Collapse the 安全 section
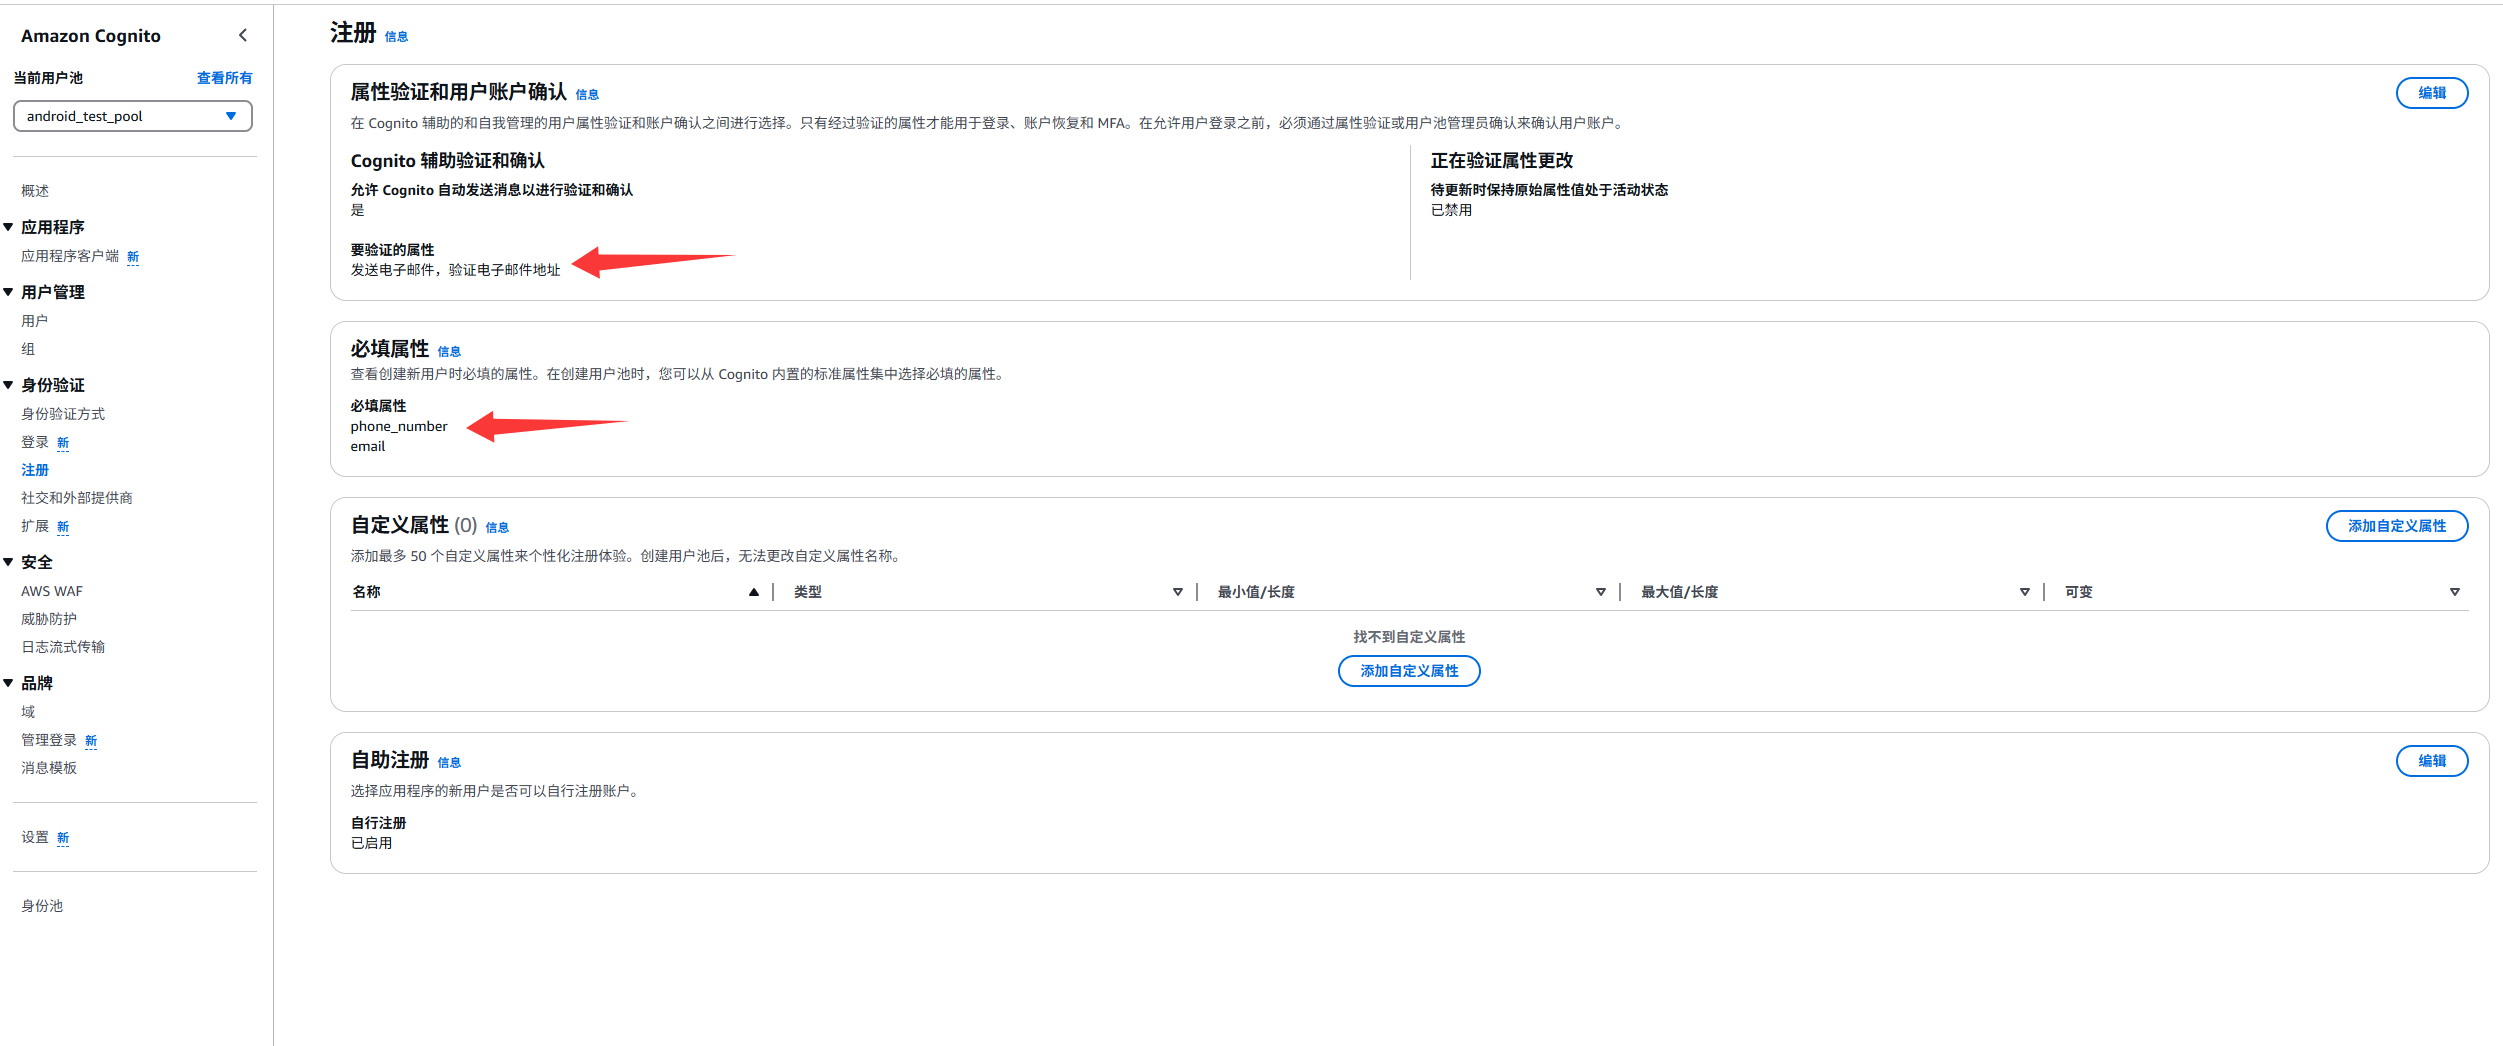This screenshot has width=2503, height=1046. 8,562
